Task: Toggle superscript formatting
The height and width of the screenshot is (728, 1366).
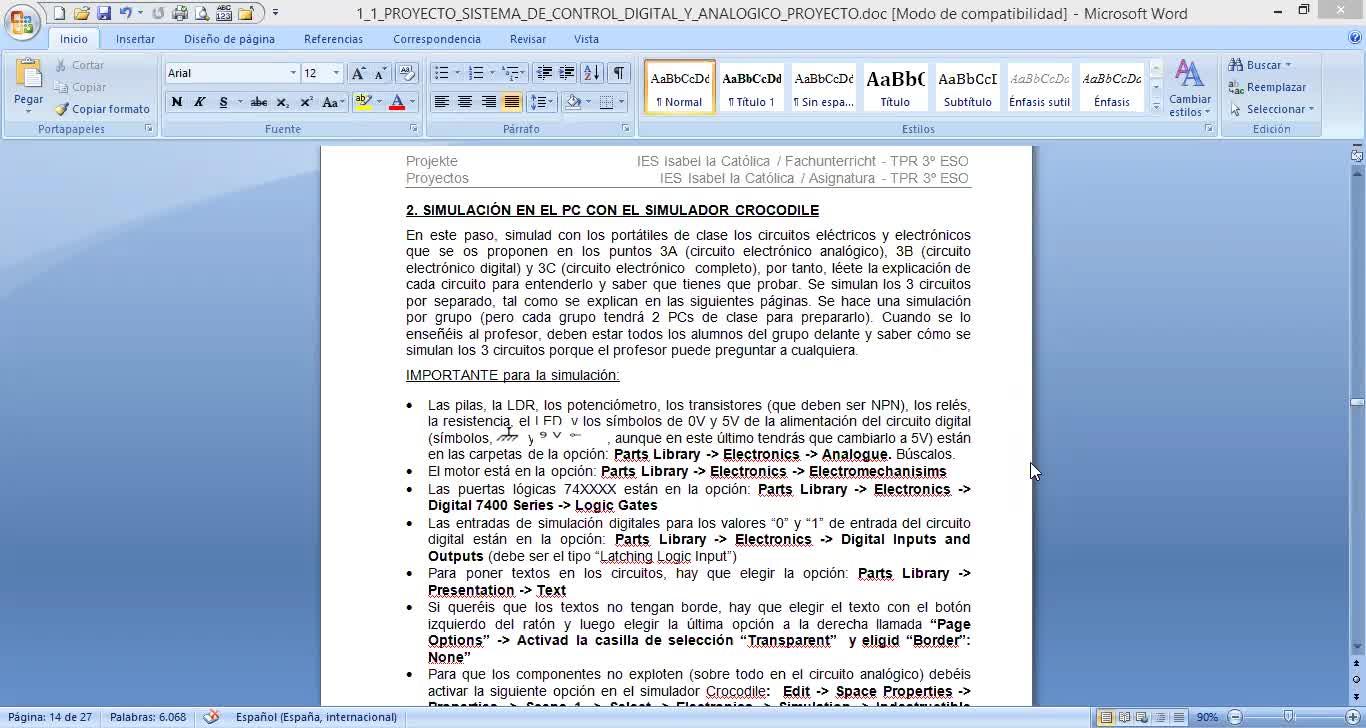Action: (x=306, y=102)
